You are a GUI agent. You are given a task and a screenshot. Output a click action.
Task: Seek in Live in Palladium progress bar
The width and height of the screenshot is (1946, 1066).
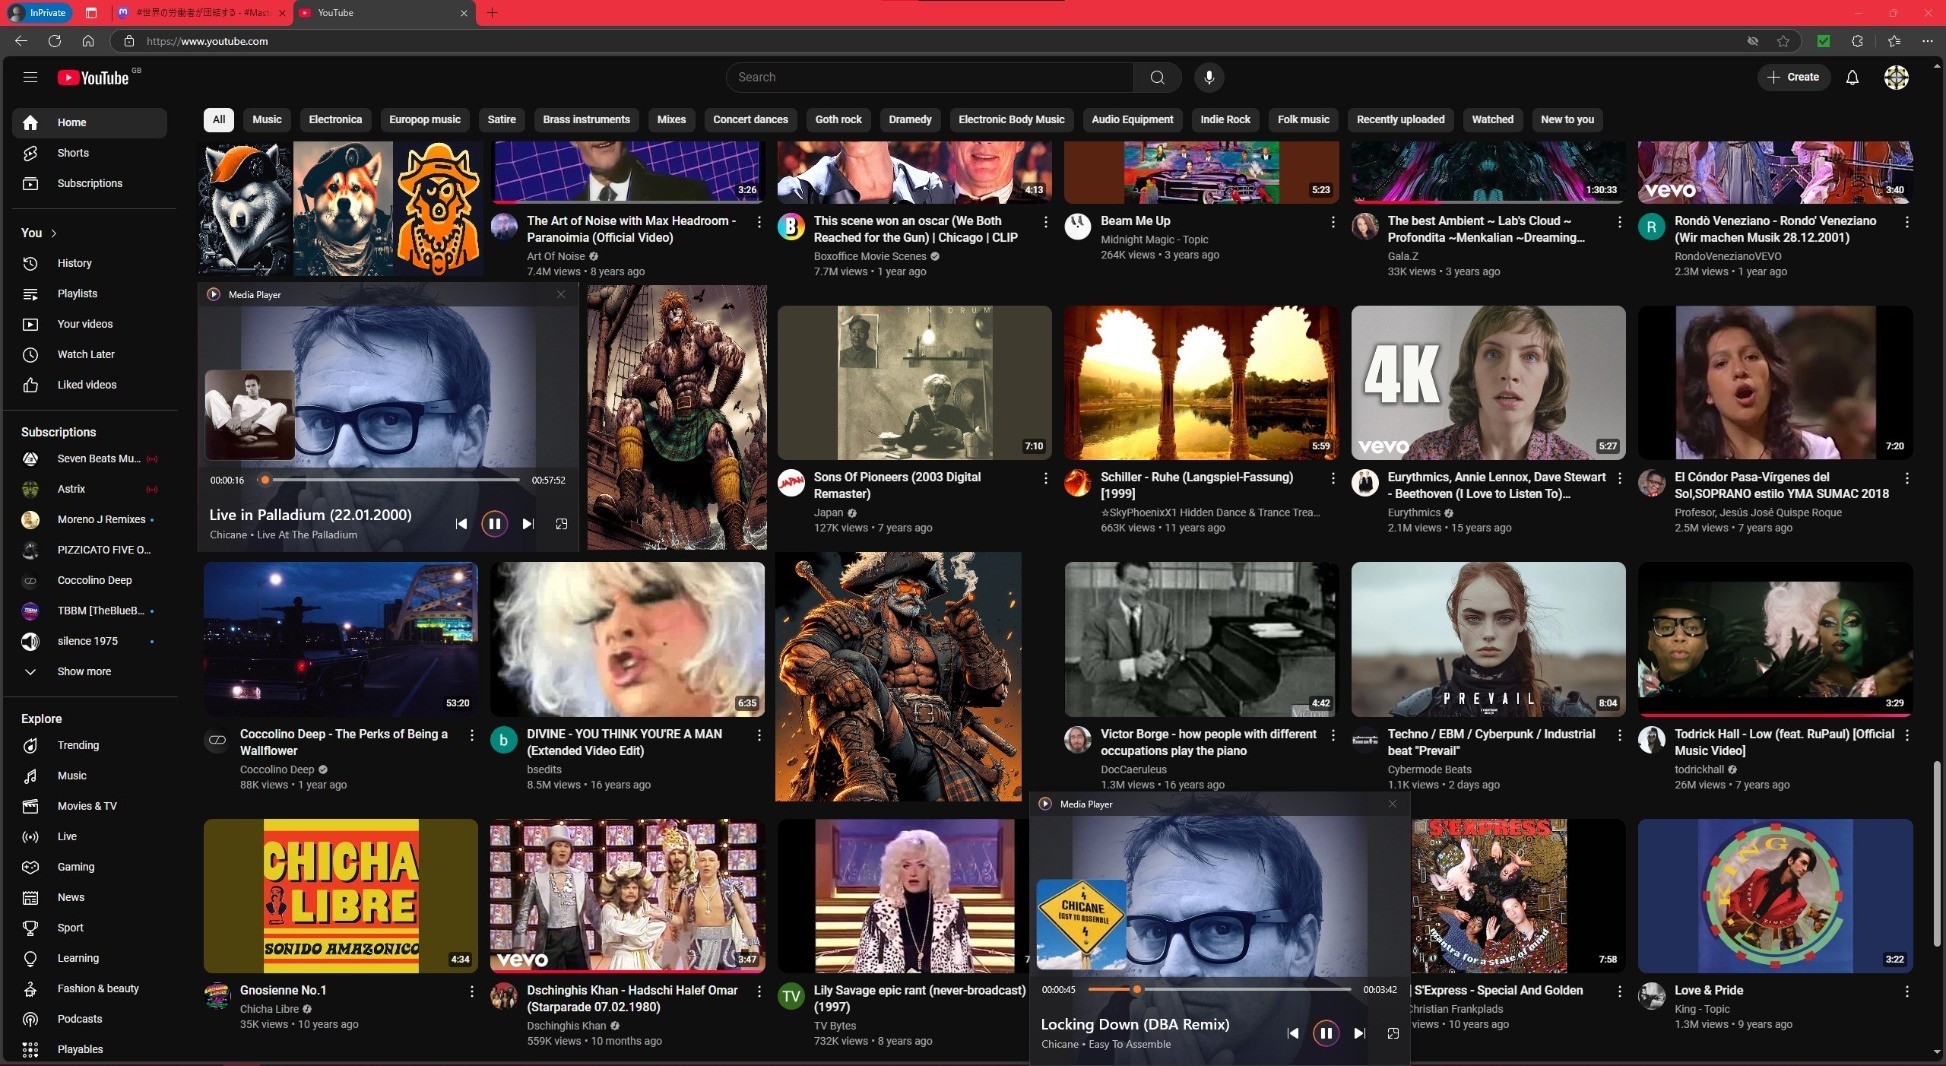389,480
